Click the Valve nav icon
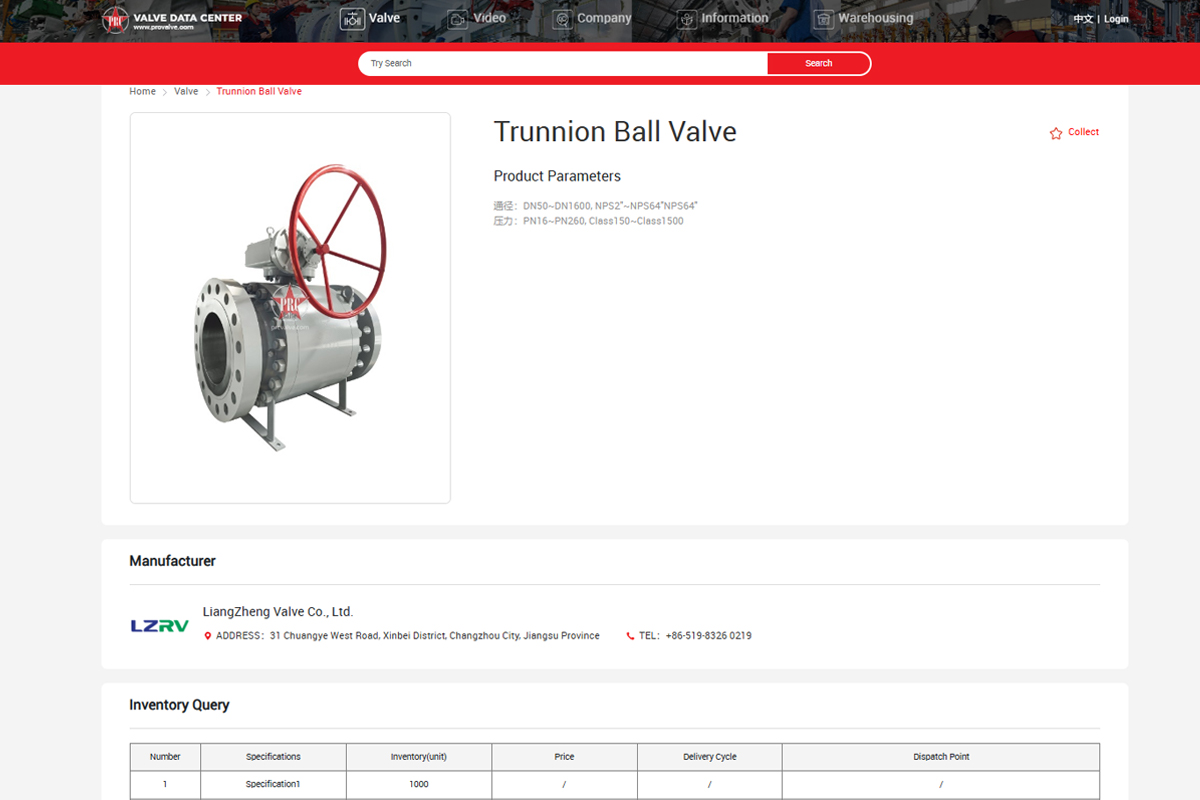 click(352, 19)
